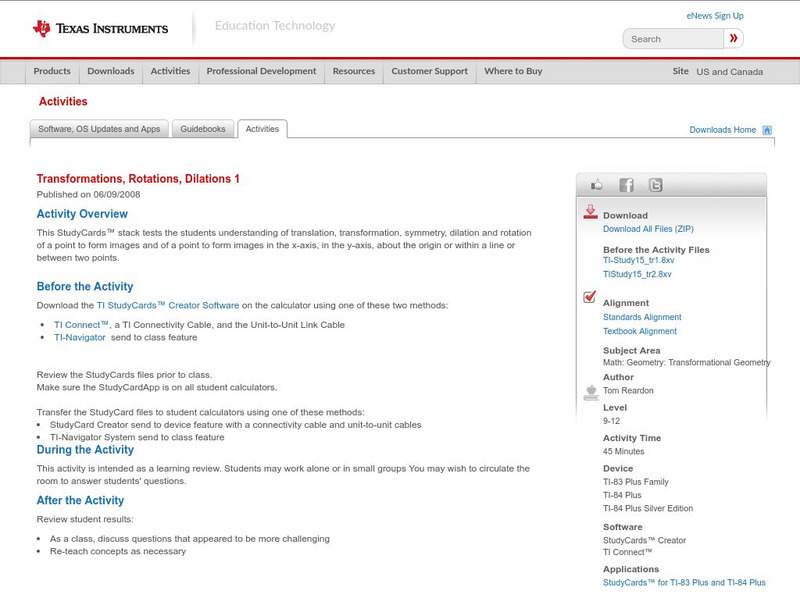The width and height of the screenshot is (800, 598).
Task: Open StudyCards for TI-83 Plus application link
Action: point(684,582)
